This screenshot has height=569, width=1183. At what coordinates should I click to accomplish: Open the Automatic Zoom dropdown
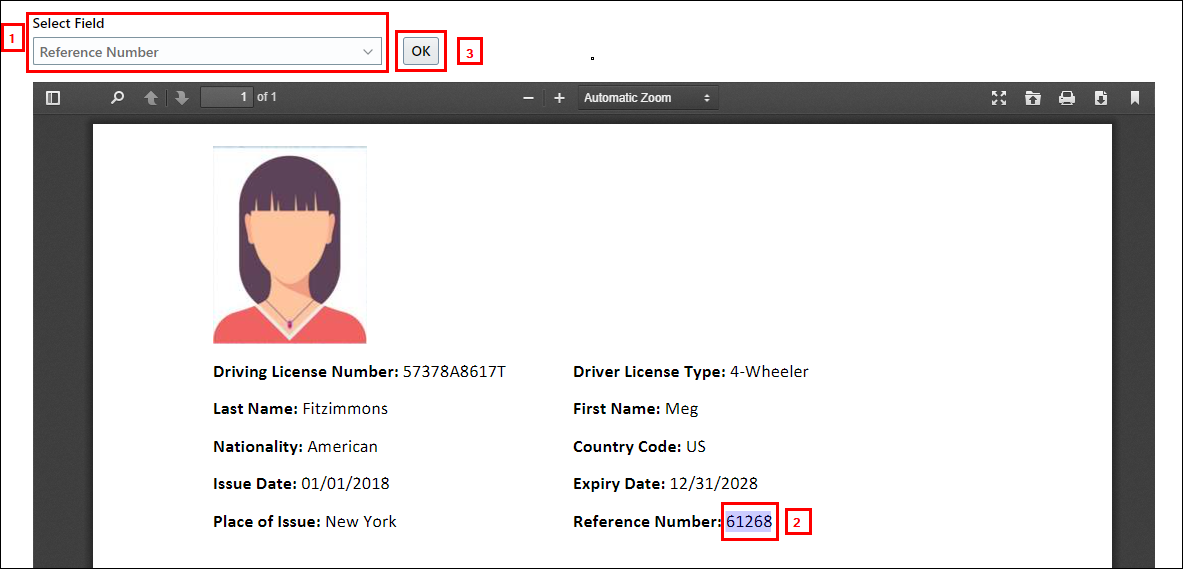coord(648,98)
